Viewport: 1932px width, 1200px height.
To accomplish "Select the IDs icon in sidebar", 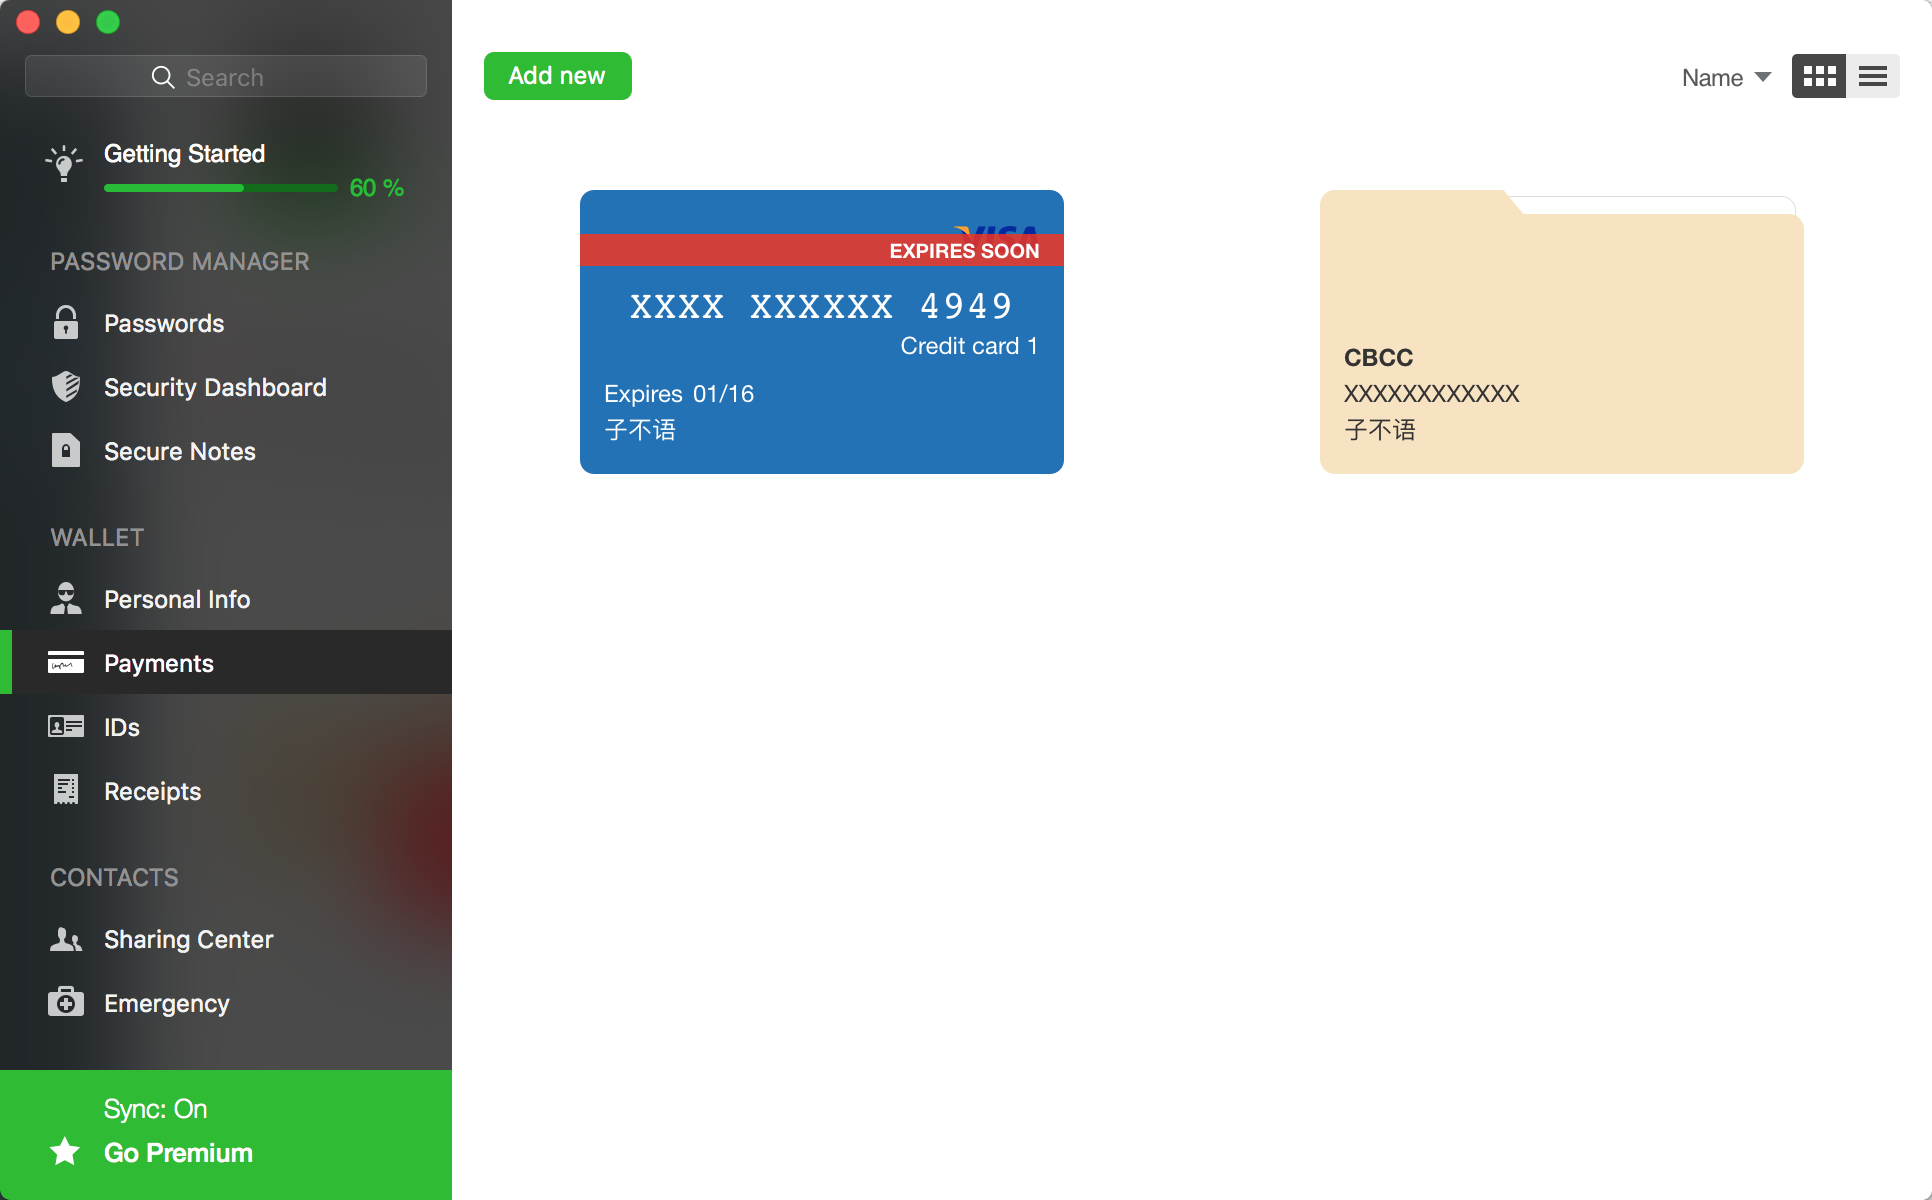I will pos(64,726).
